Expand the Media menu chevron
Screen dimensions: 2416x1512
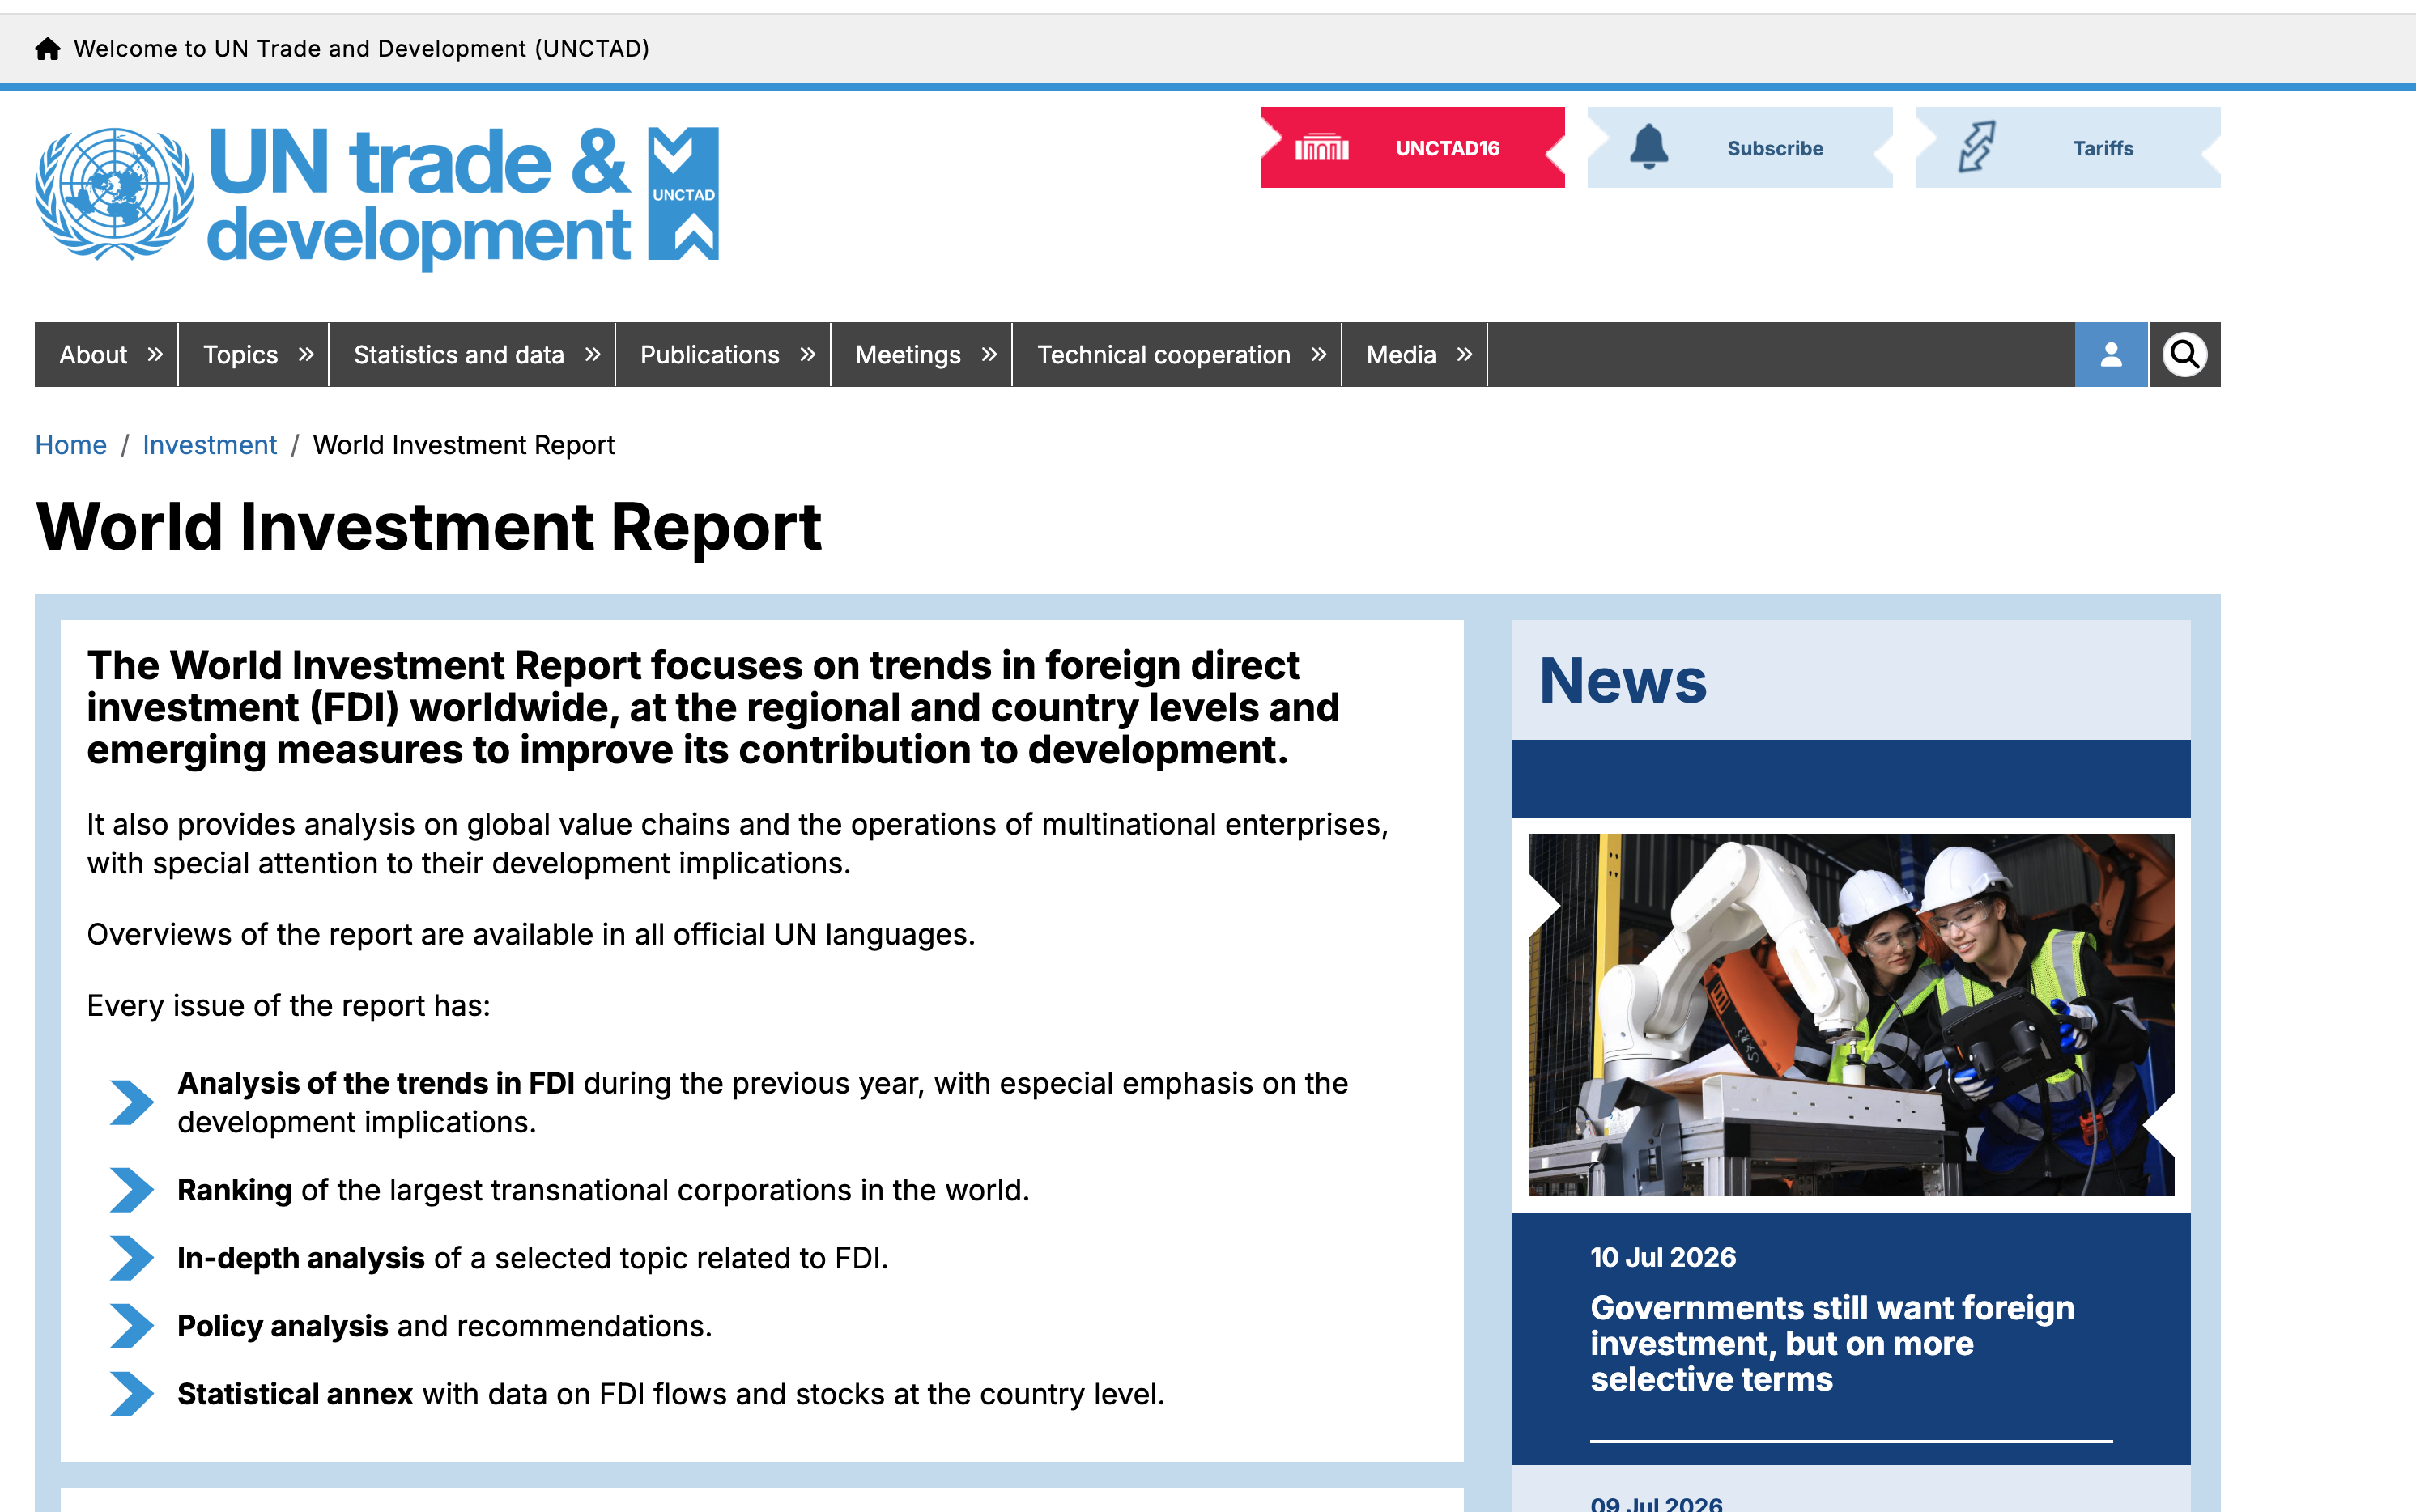1465,354
